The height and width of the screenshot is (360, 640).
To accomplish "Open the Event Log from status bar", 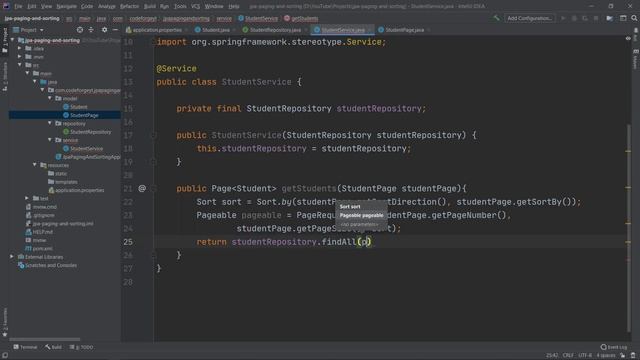I will pyautogui.click(x=613, y=347).
